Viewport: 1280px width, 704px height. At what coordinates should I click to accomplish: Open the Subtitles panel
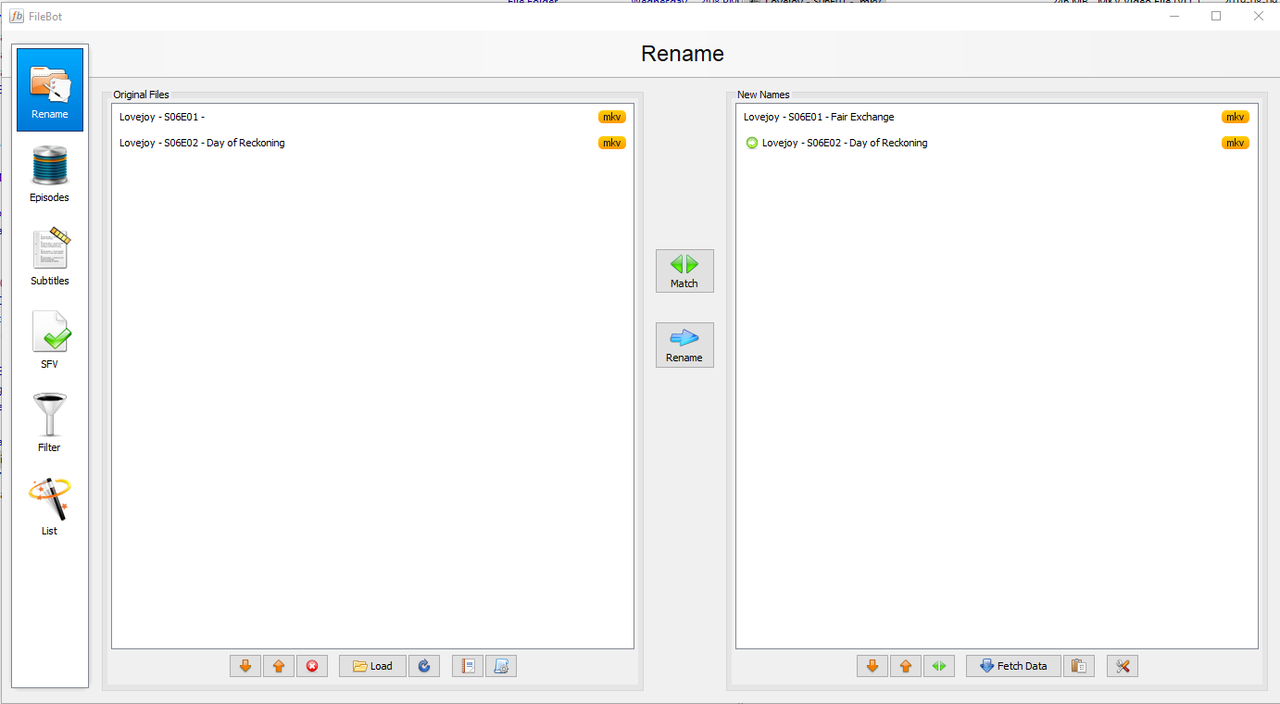(50, 257)
